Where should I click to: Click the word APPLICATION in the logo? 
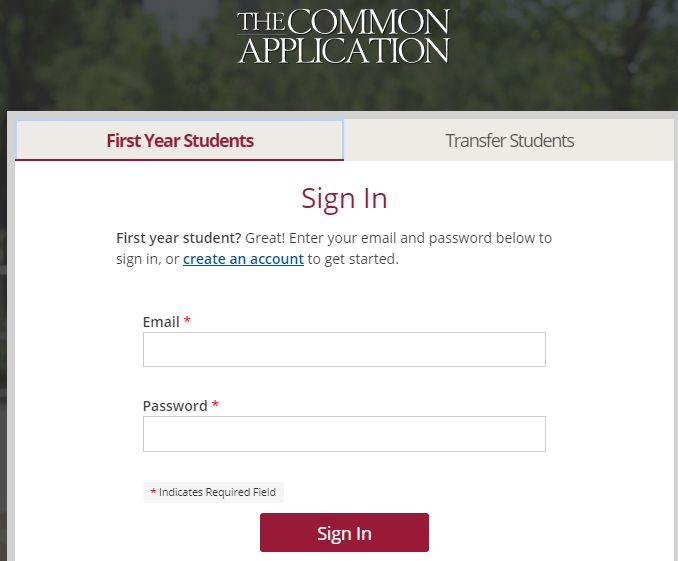point(343,50)
